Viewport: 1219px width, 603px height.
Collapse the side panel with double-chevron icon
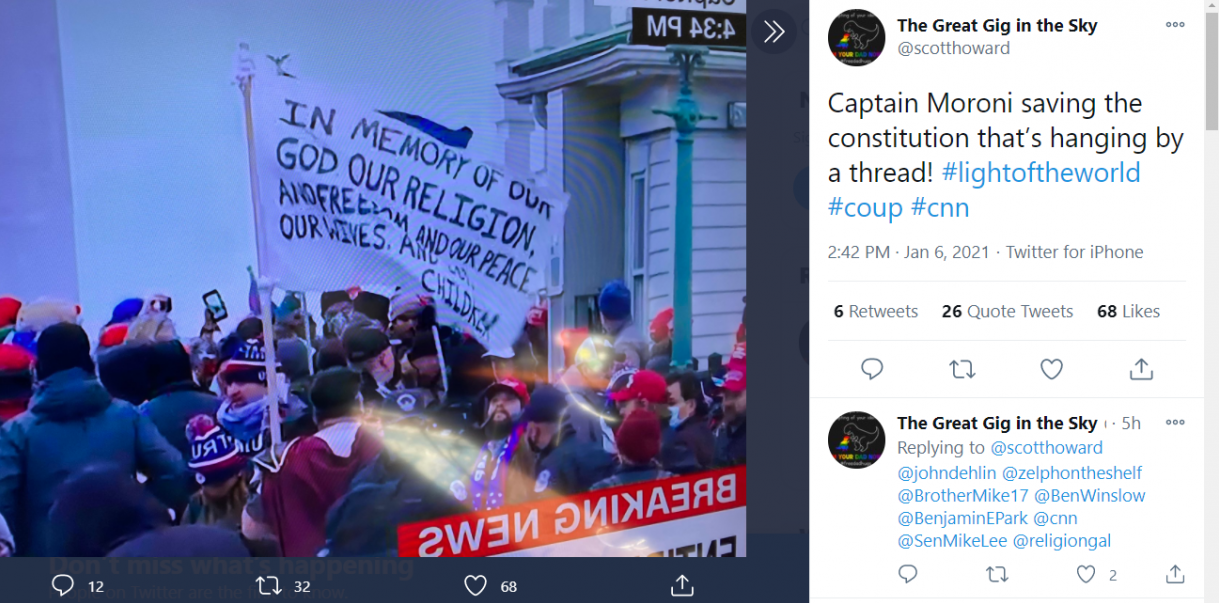click(x=773, y=32)
